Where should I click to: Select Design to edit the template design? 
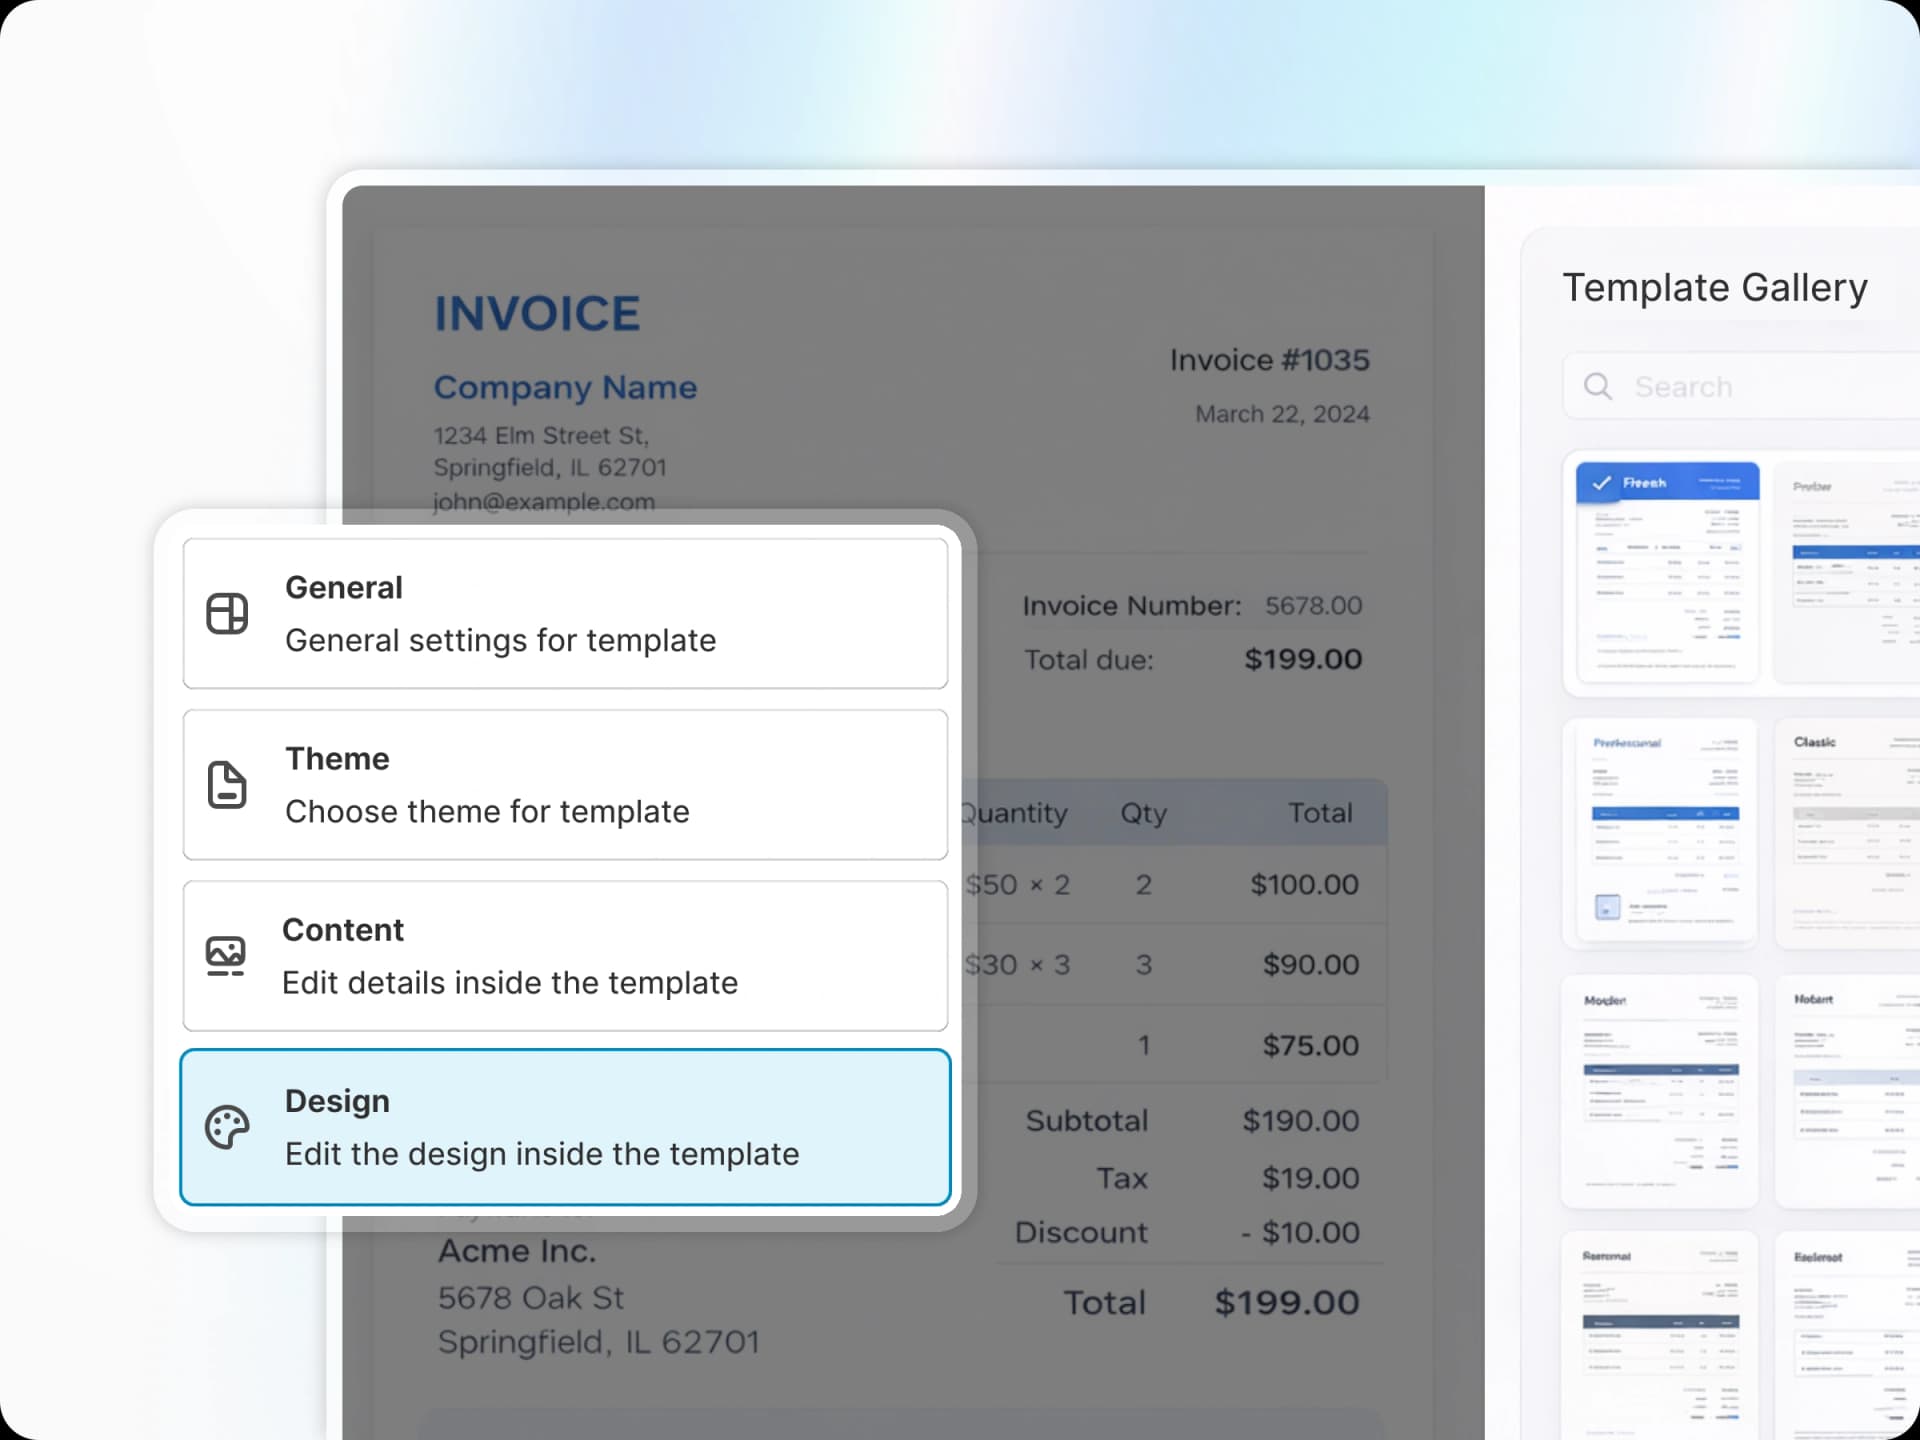click(x=564, y=1127)
